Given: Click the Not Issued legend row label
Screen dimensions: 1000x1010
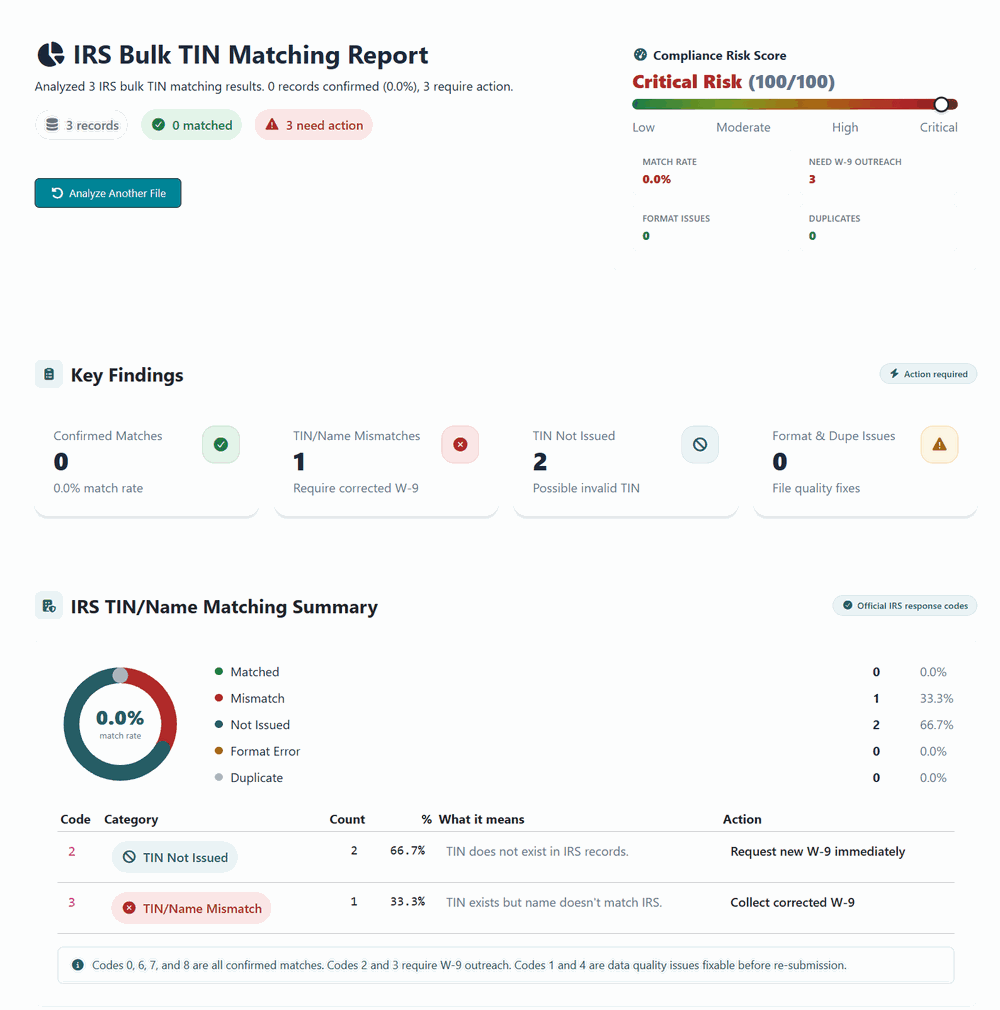Looking at the screenshot, I should (260, 725).
